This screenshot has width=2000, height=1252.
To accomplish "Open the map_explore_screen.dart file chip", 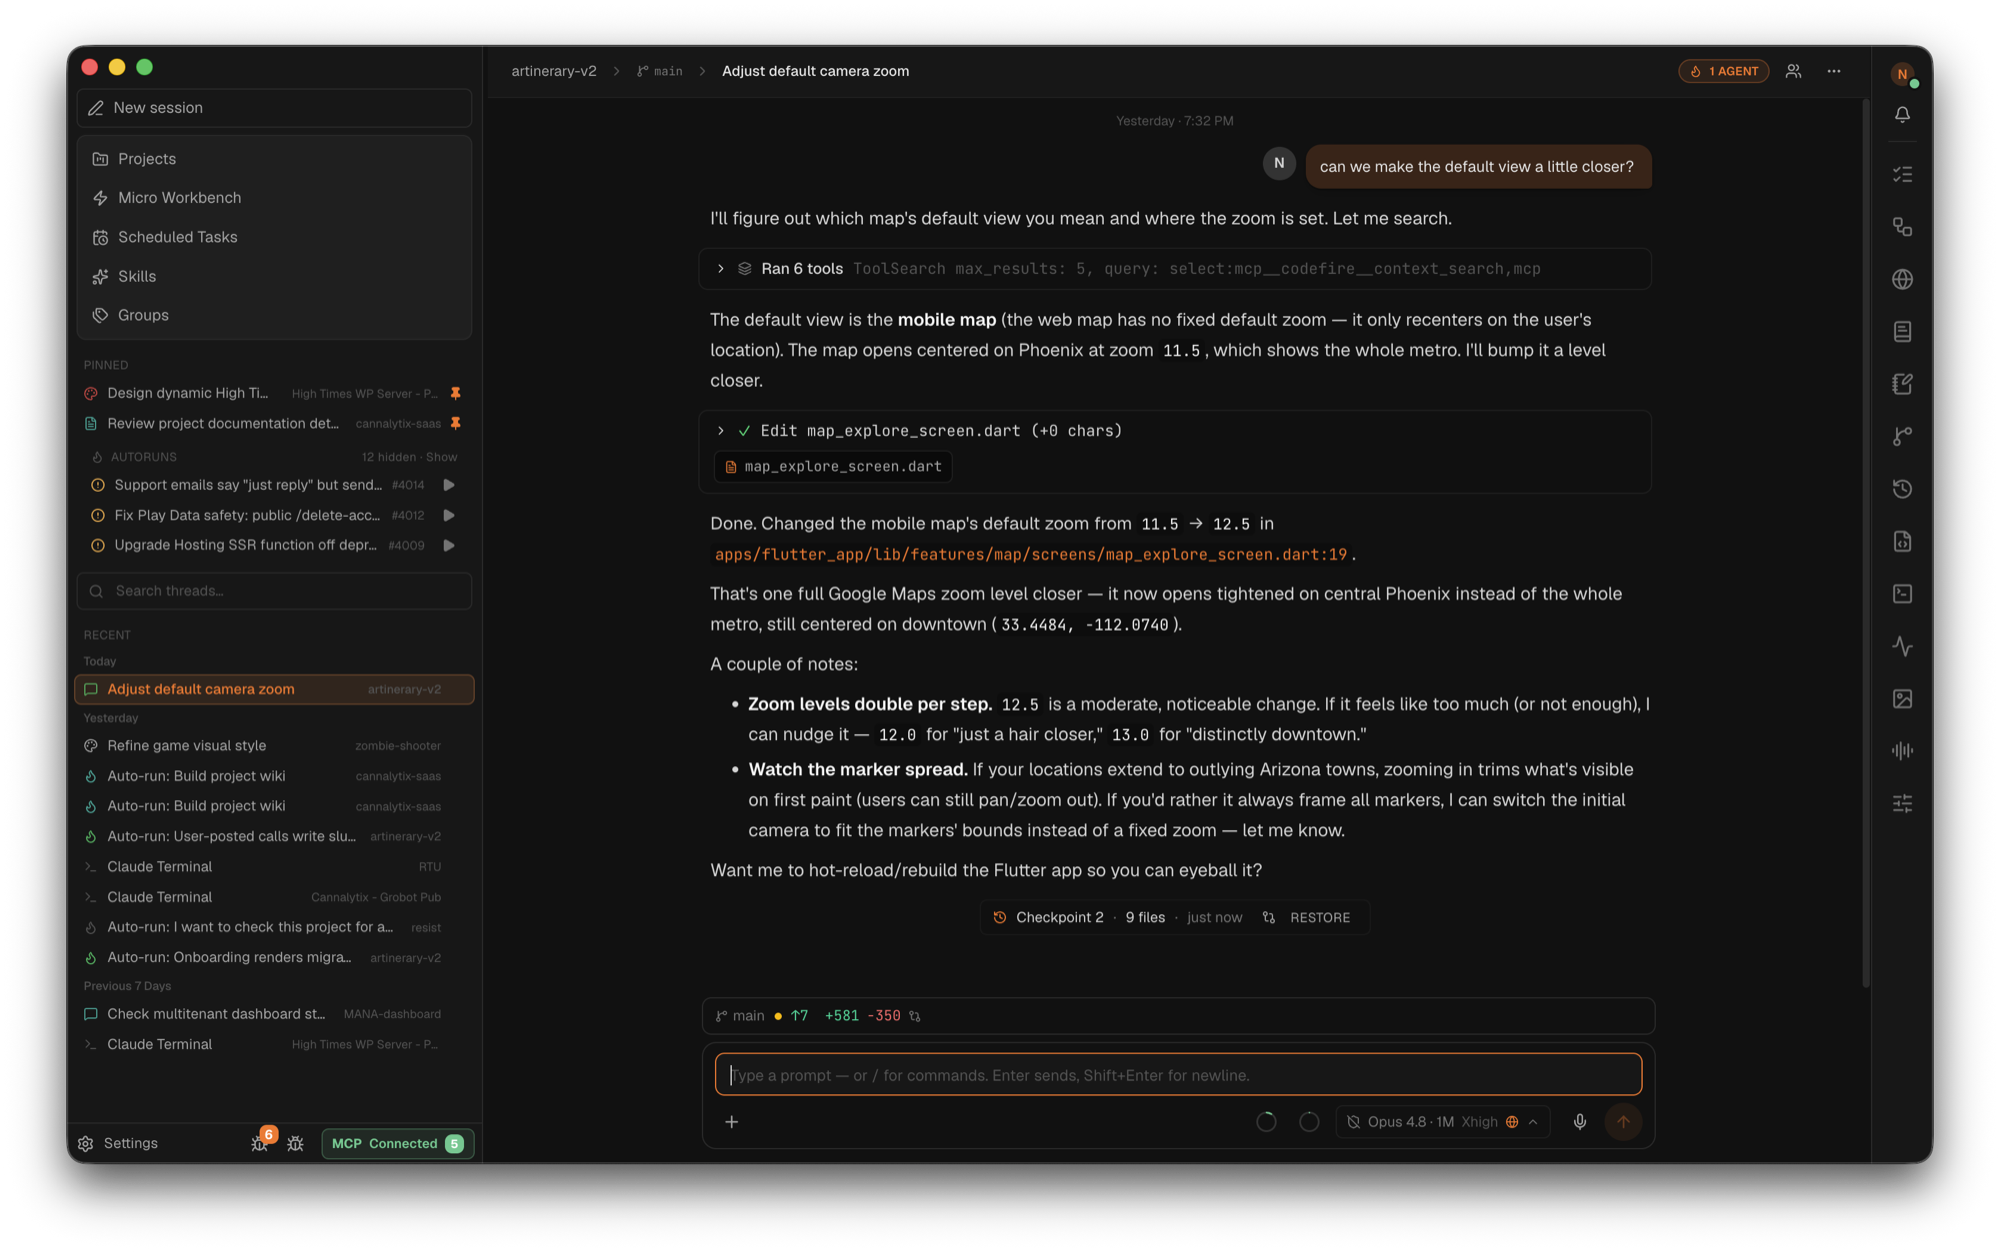I will [x=833, y=467].
